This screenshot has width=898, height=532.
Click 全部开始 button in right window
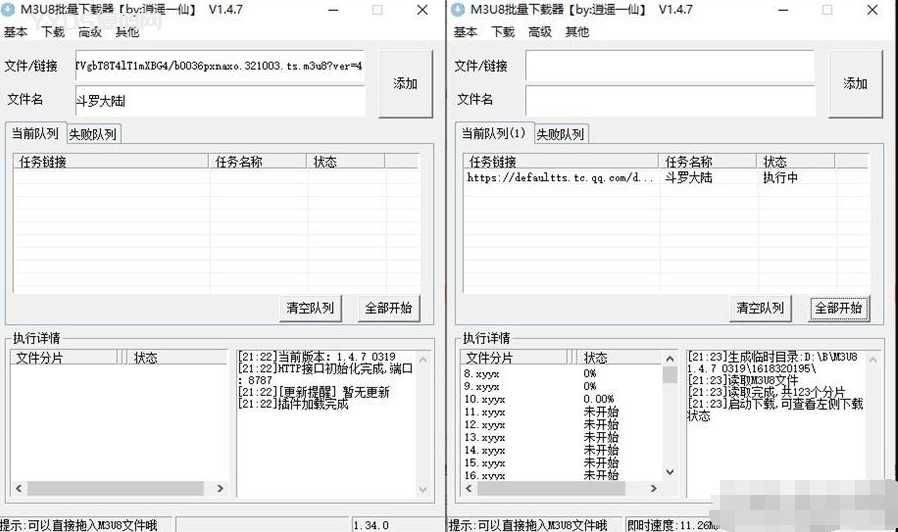(839, 308)
